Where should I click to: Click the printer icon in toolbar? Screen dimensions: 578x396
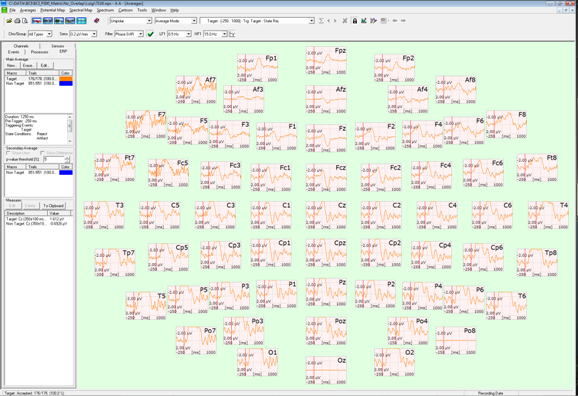pyautogui.click(x=17, y=21)
